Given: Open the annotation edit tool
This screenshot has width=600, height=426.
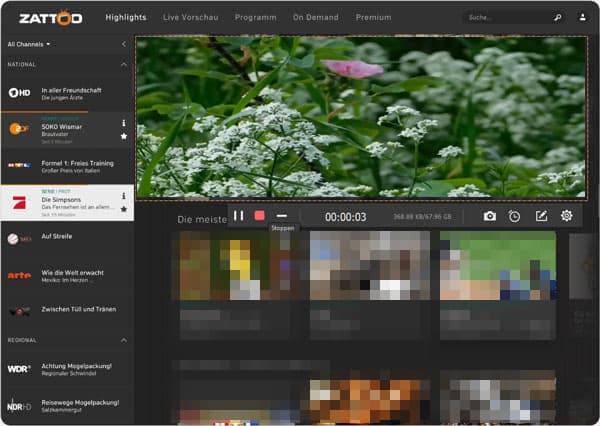Looking at the screenshot, I should (x=541, y=216).
